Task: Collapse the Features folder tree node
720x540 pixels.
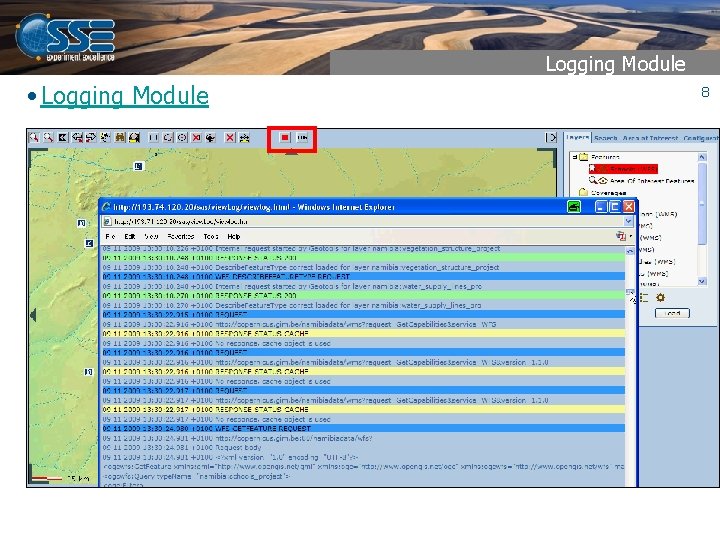Action: pyautogui.click(x=574, y=157)
